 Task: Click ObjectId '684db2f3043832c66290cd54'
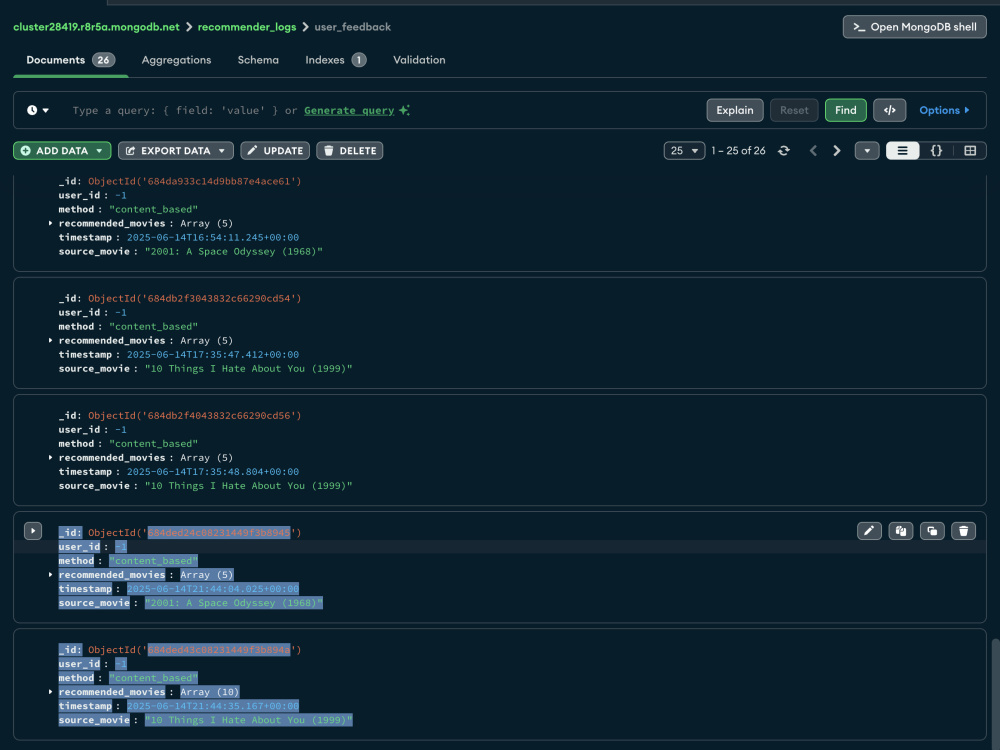tap(195, 298)
